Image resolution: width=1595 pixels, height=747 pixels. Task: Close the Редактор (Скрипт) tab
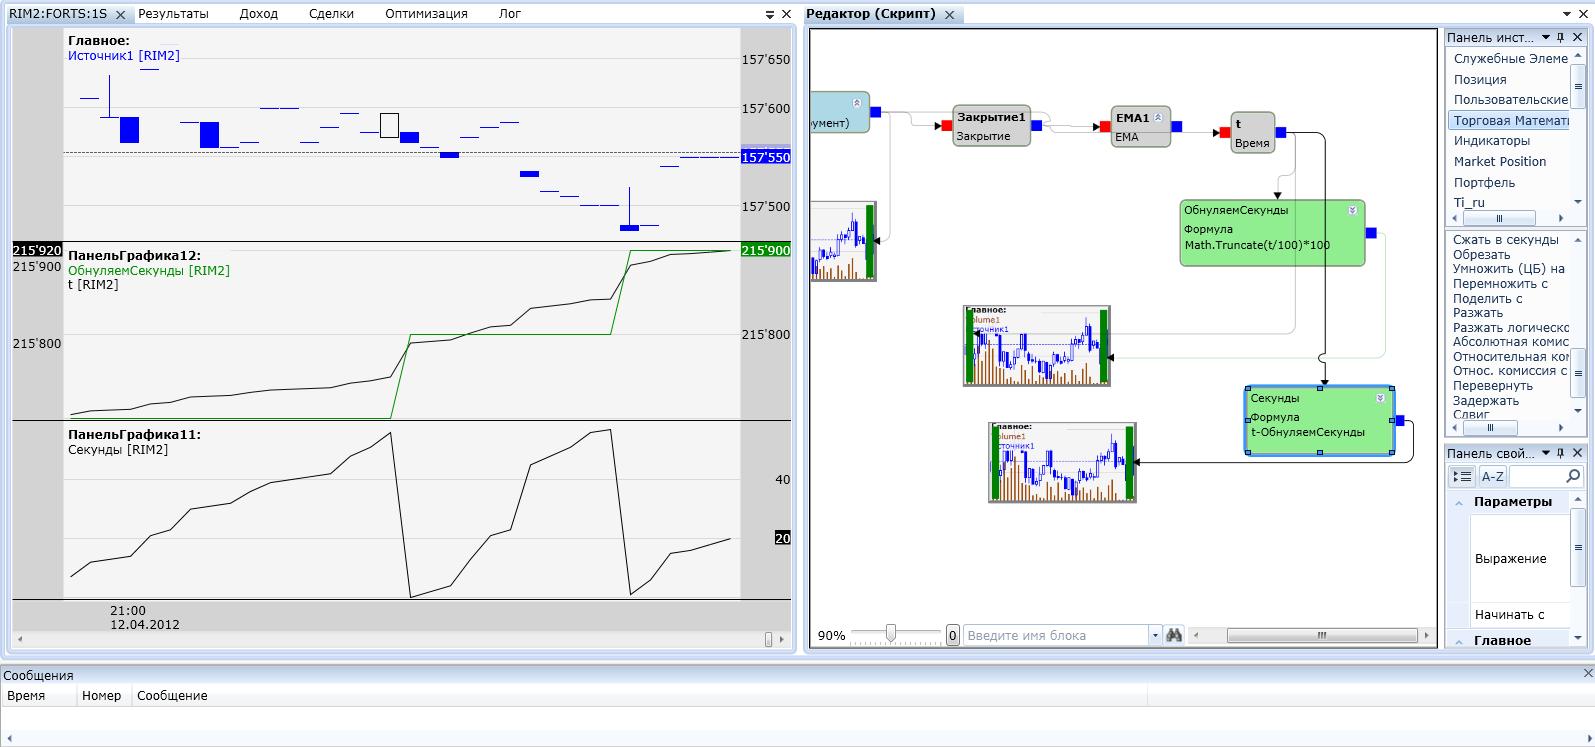point(950,15)
